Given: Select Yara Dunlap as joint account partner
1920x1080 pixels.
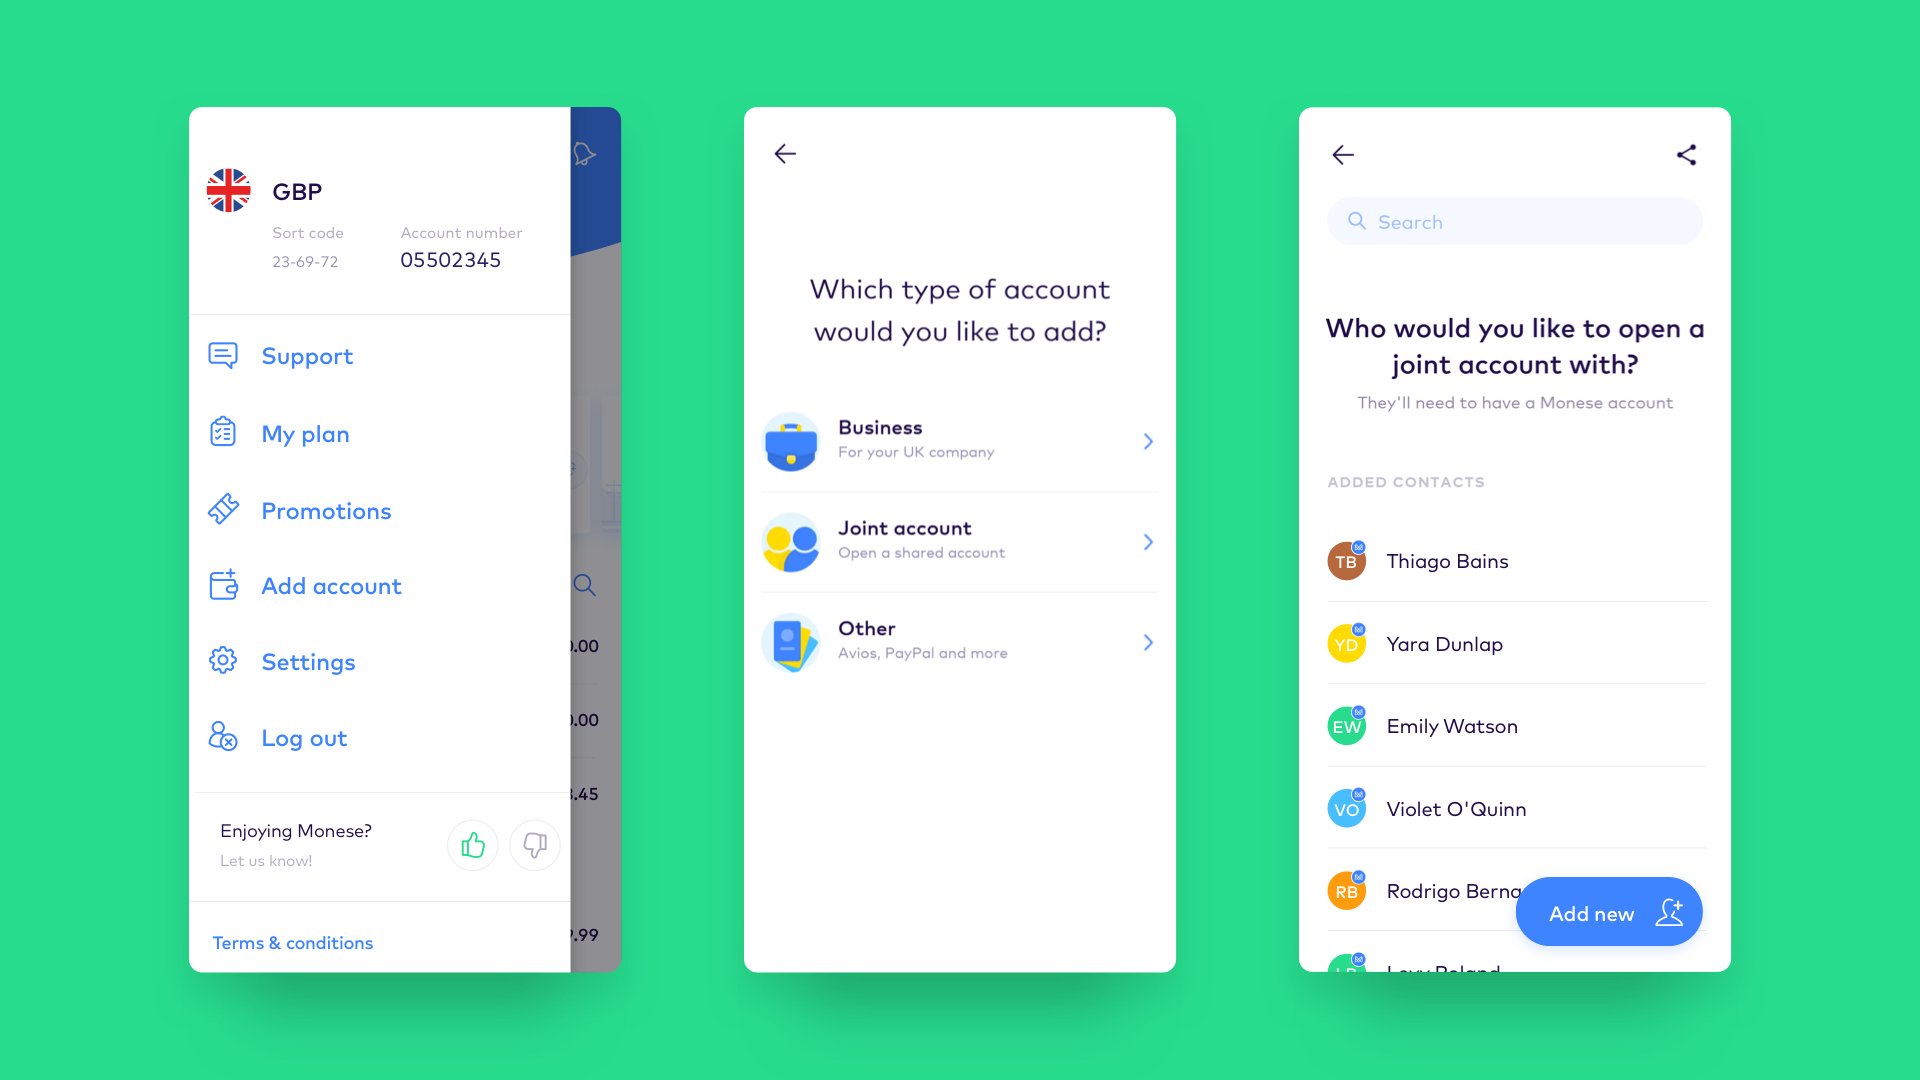Looking at the screenshot, I should (x=1515, y=642).
